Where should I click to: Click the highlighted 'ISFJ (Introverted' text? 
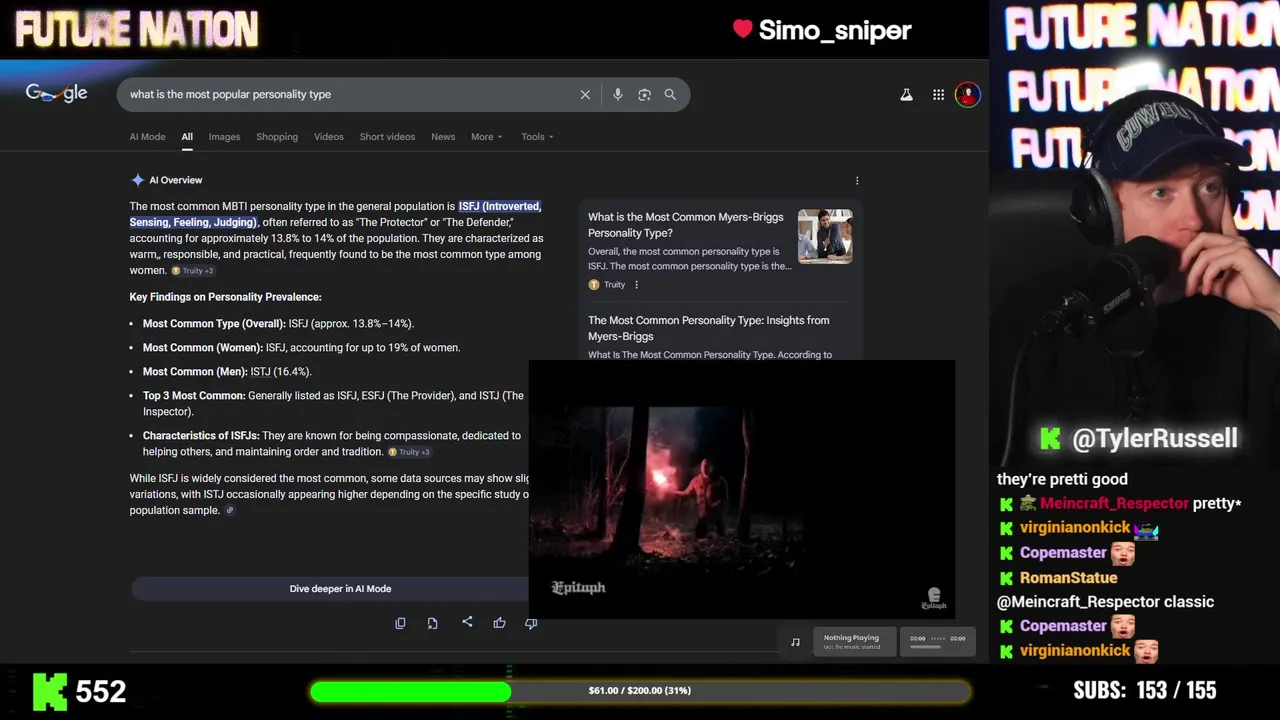coord(500,207)
